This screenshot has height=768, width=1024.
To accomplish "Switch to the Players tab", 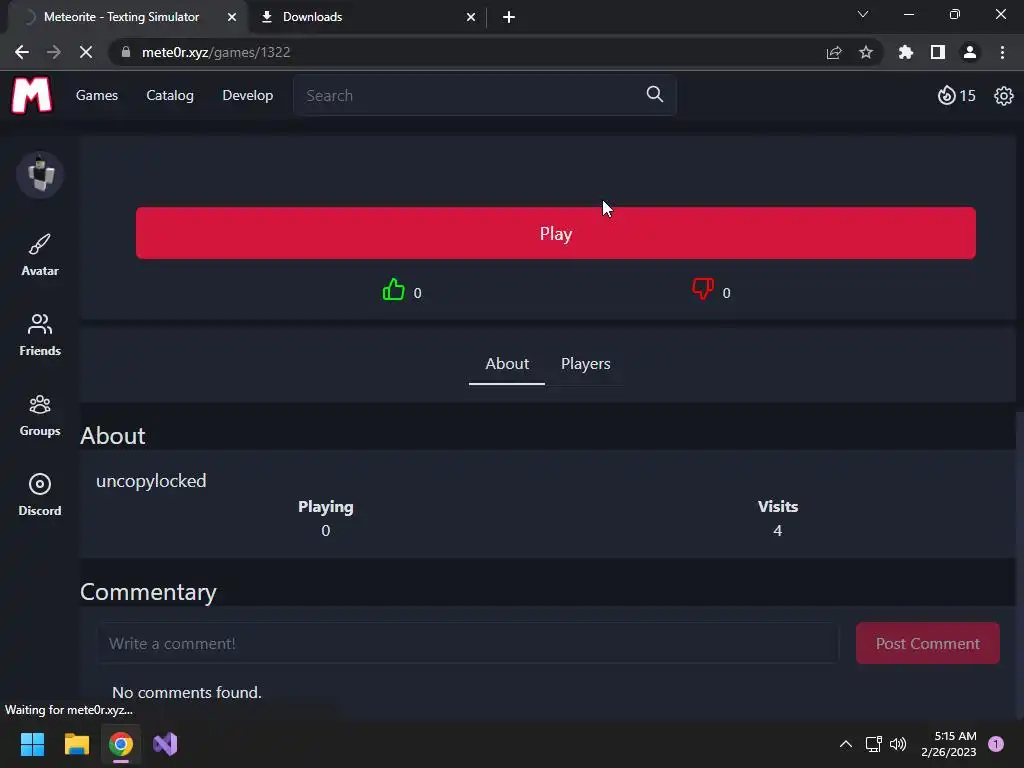I will click(x=586, y=364).
